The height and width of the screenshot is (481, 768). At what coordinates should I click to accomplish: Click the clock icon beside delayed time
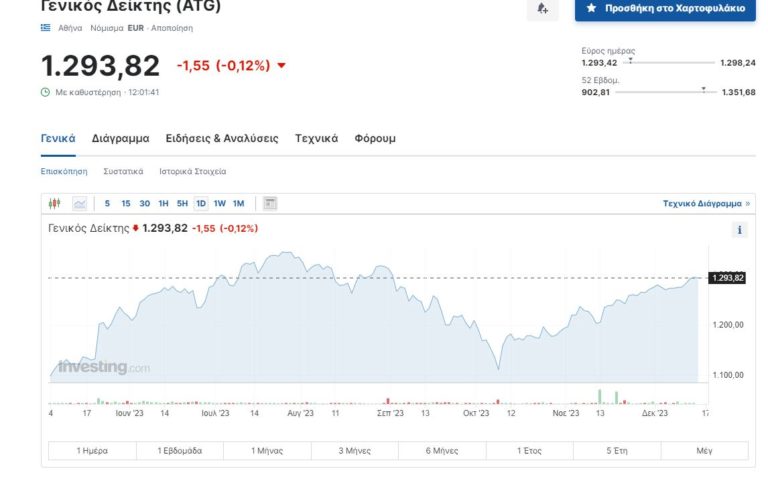[x=45, y=92]
